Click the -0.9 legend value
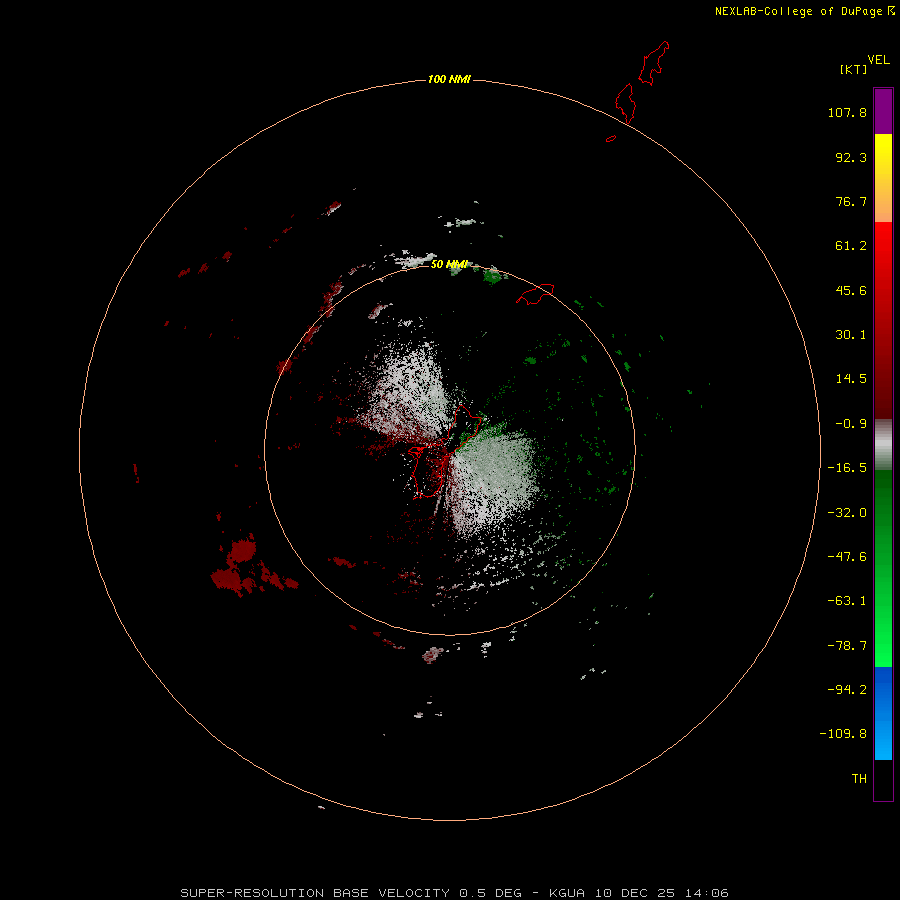The image size is (900, 900). 851,424
